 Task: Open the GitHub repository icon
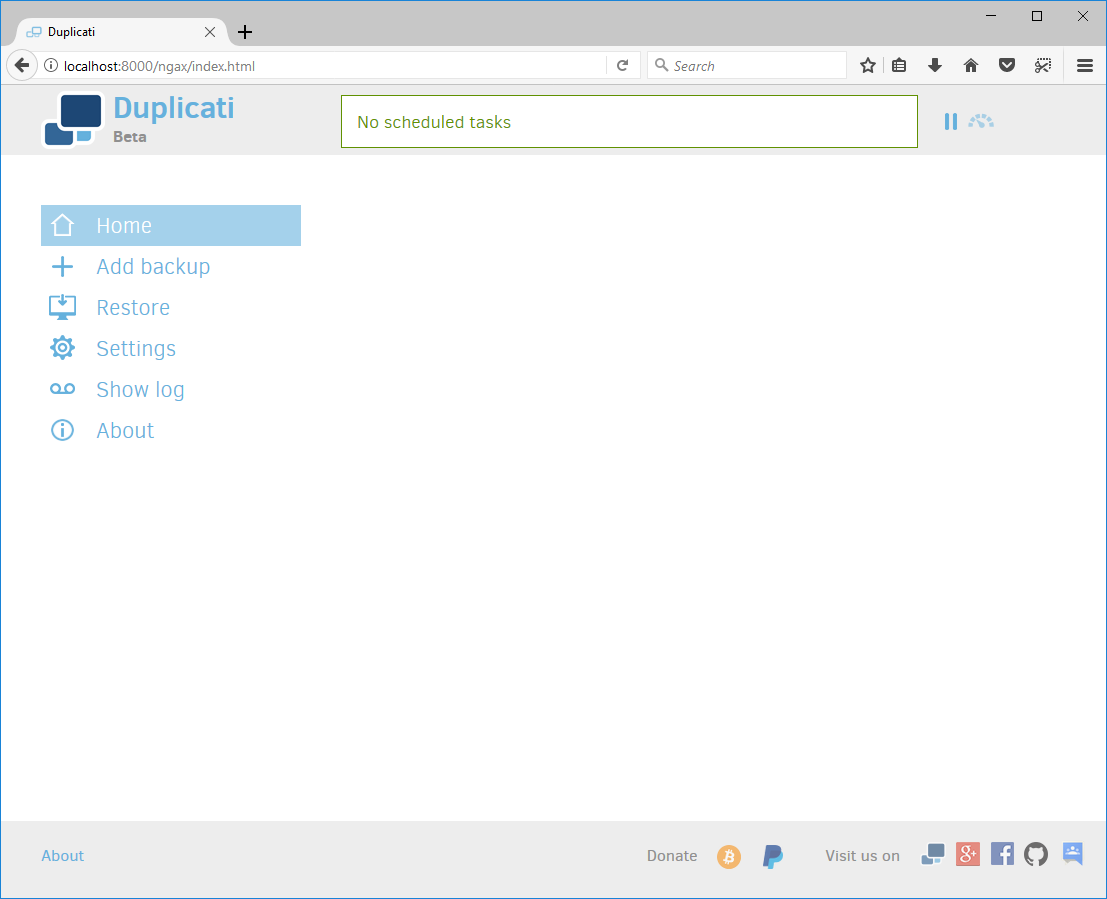tap(1036, 855)
